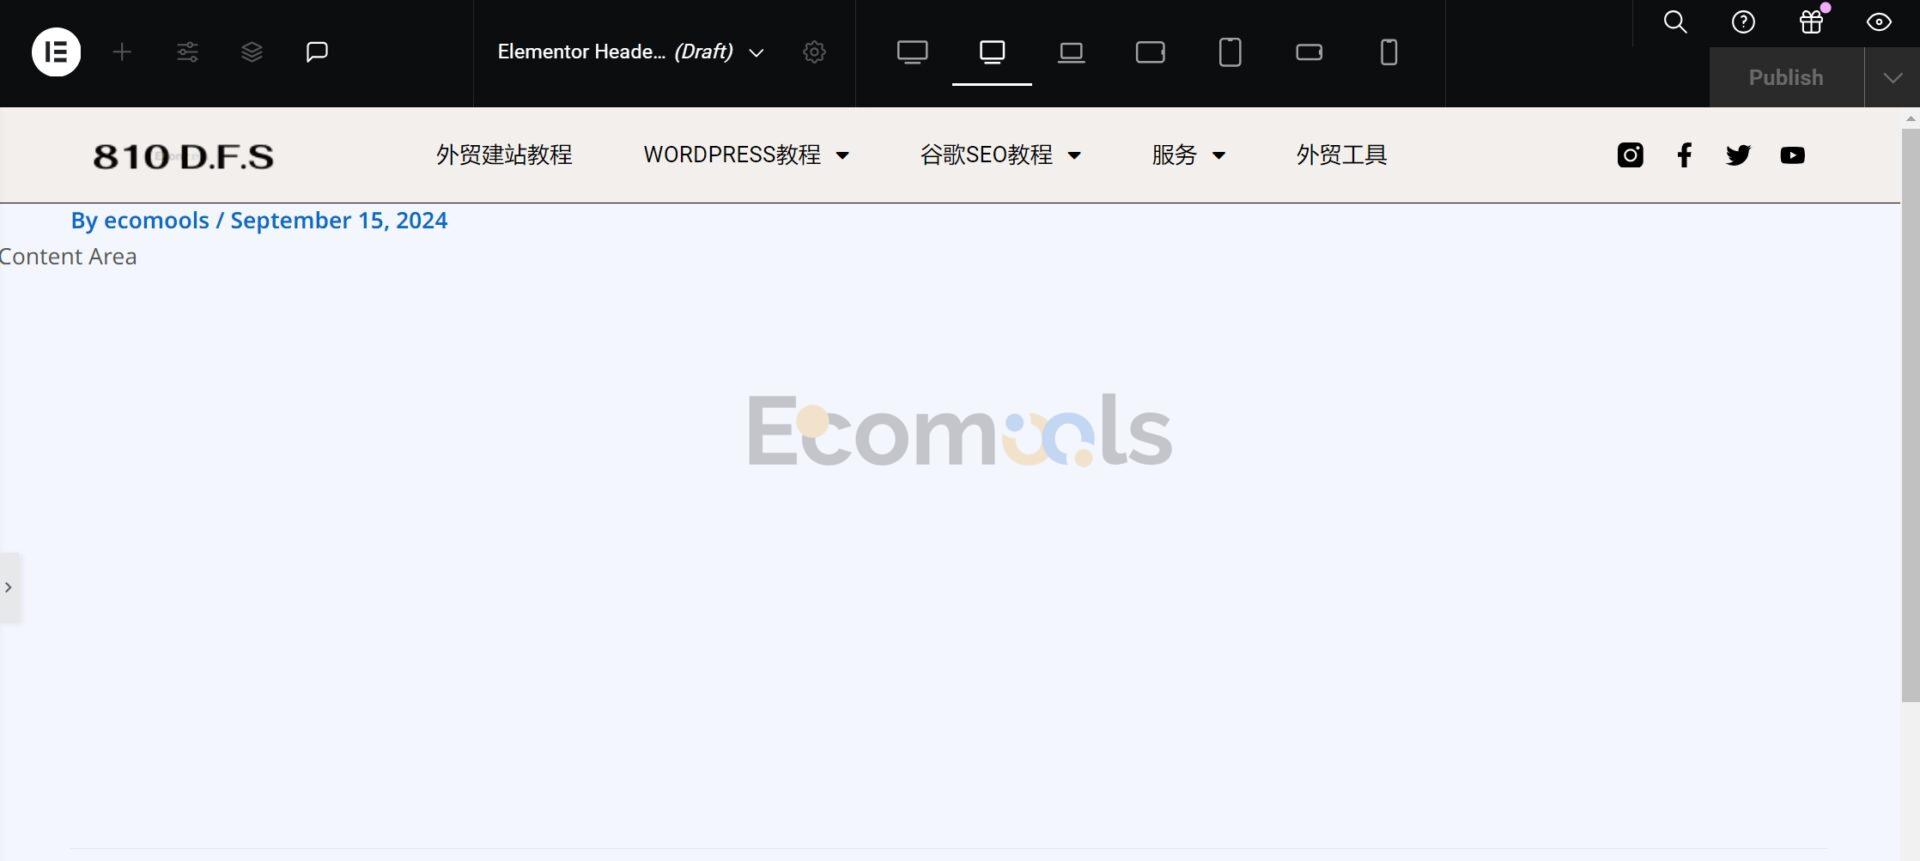Open the Structure layers panel
1920x861 pixels.
click(252, 52)
